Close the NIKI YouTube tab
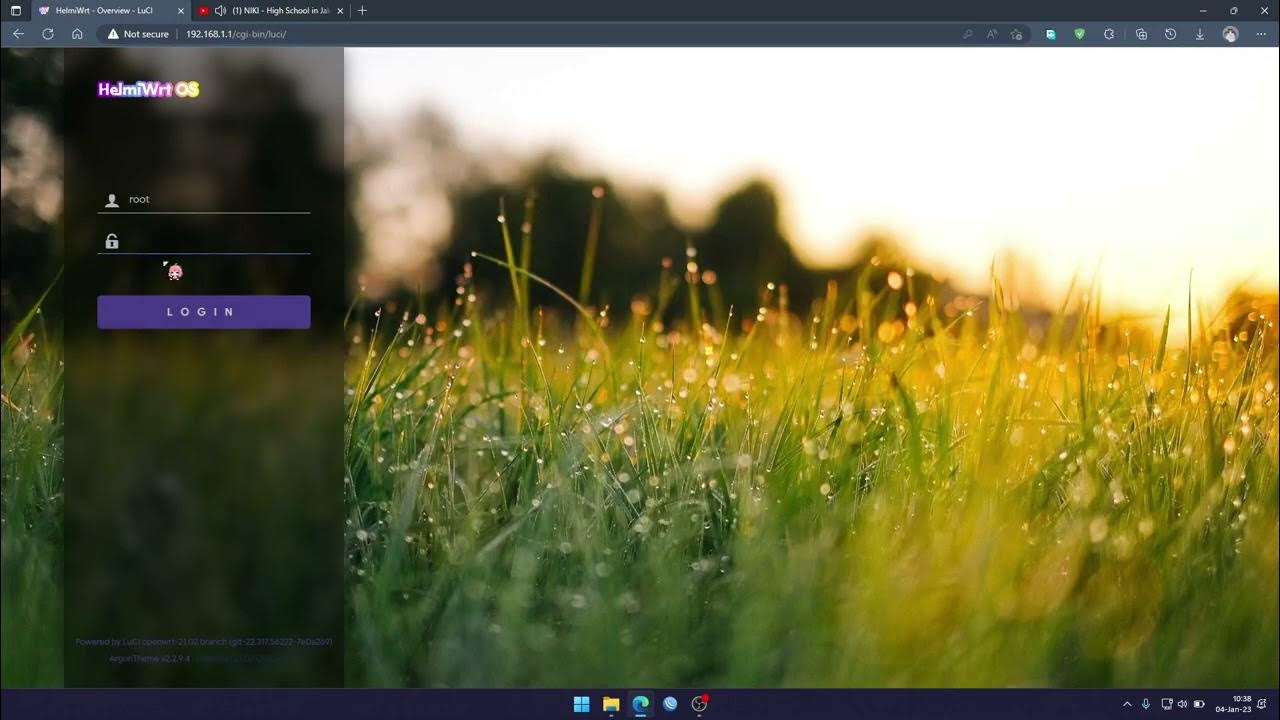The image size is (1280, 720). point(340,10)
